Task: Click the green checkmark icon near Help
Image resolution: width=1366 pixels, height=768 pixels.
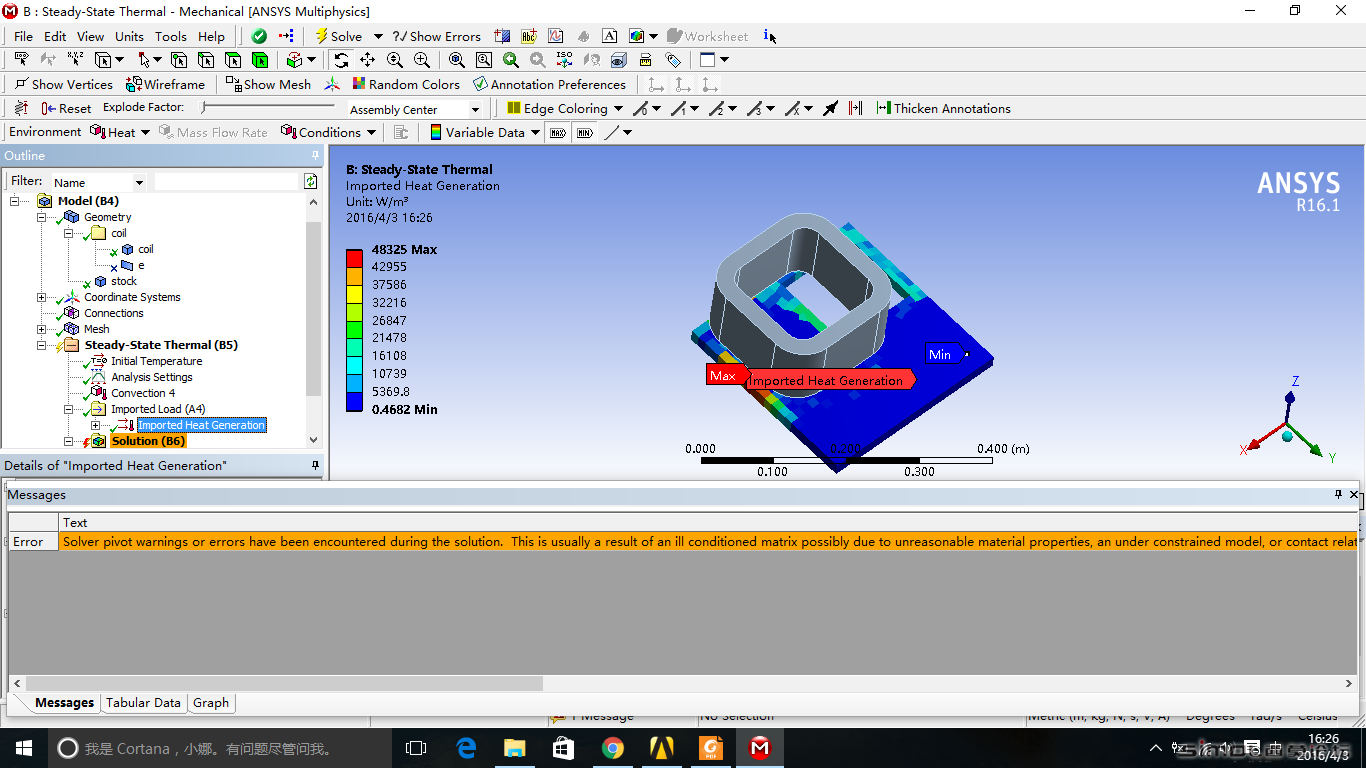Action: (x=259, y=36)
